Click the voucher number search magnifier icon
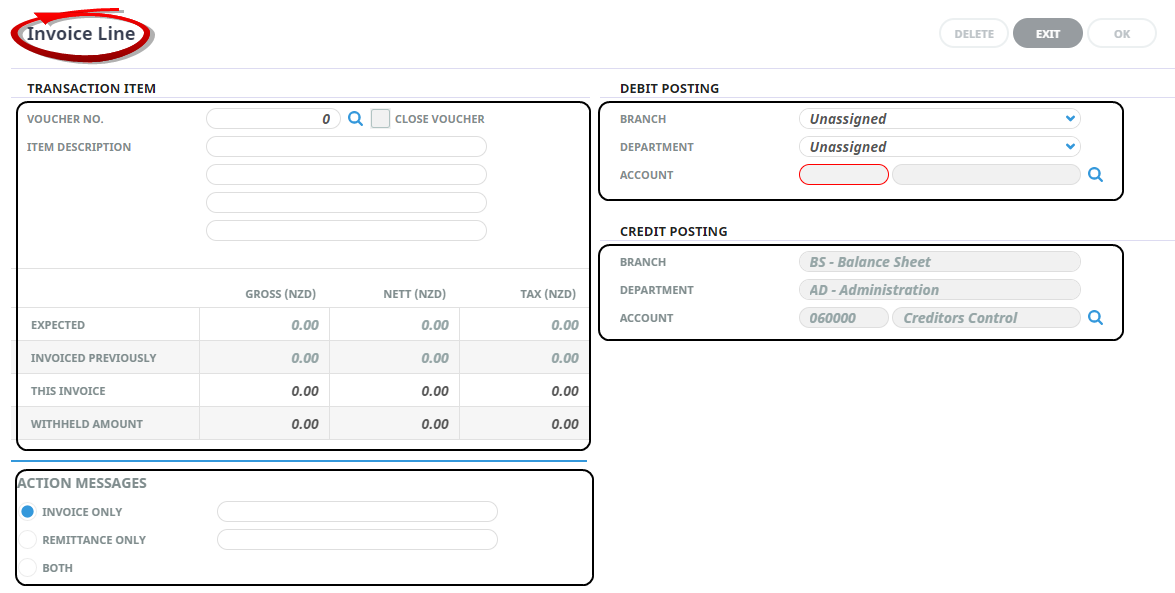Screen dimensions: 1175x593 pos(355,119)
